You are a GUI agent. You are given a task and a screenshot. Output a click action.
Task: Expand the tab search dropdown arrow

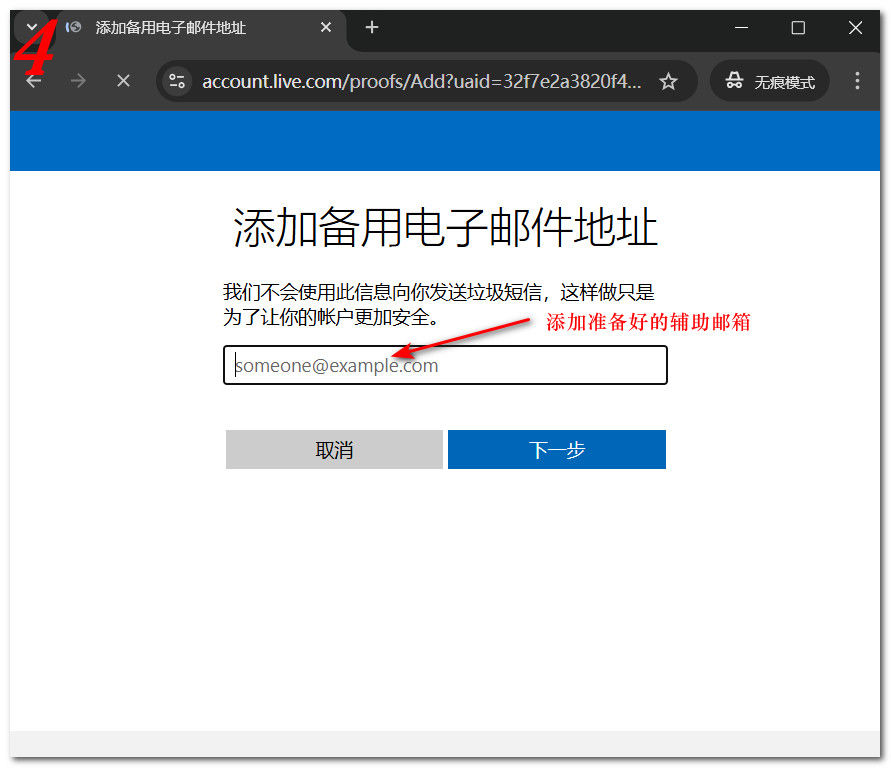coord(31,26)
